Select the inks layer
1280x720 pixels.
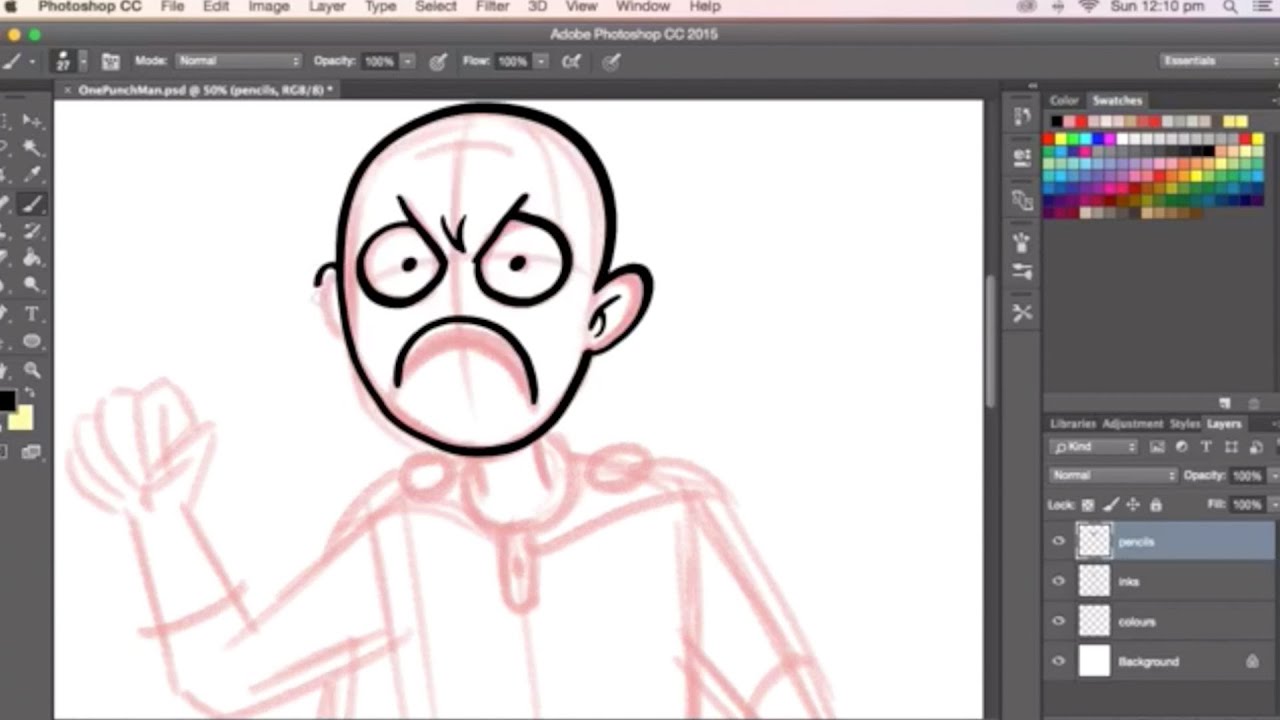[1161, 582]
